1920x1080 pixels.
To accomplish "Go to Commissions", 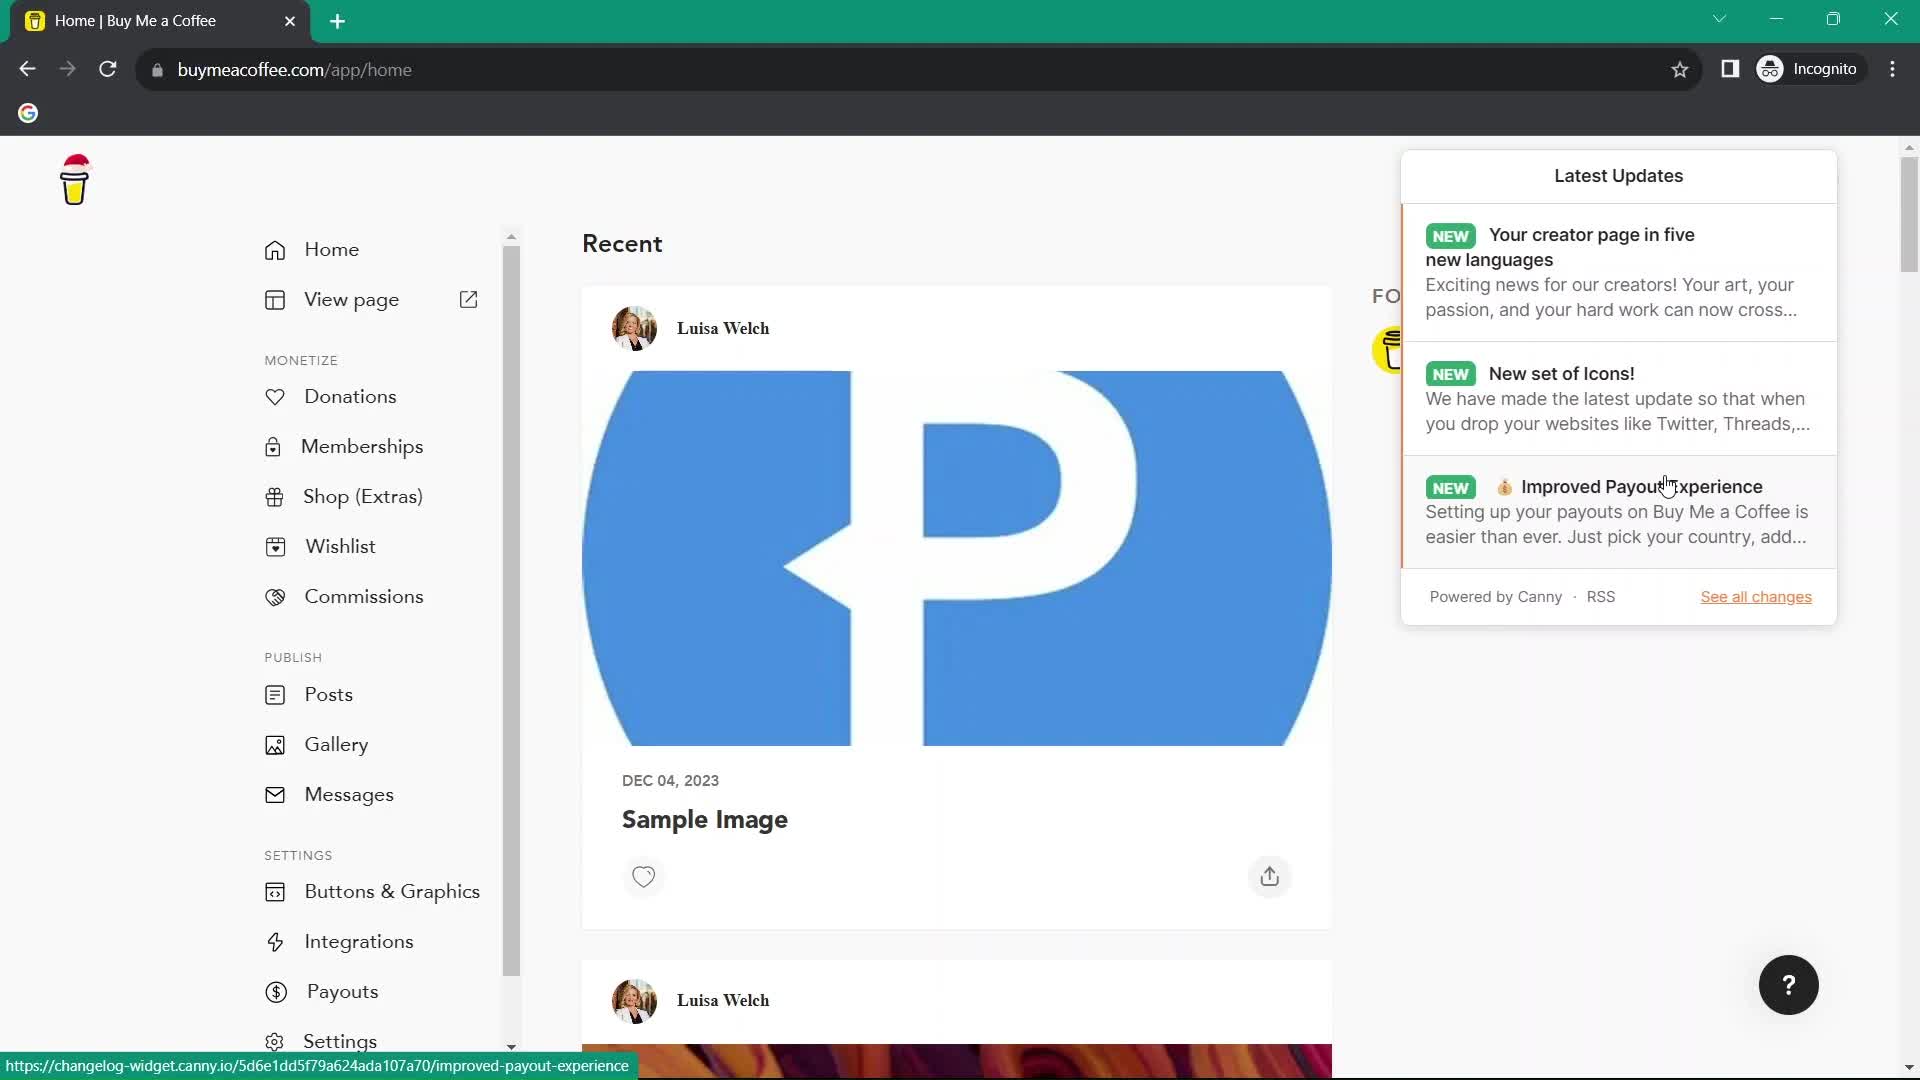I will point(364,597).
